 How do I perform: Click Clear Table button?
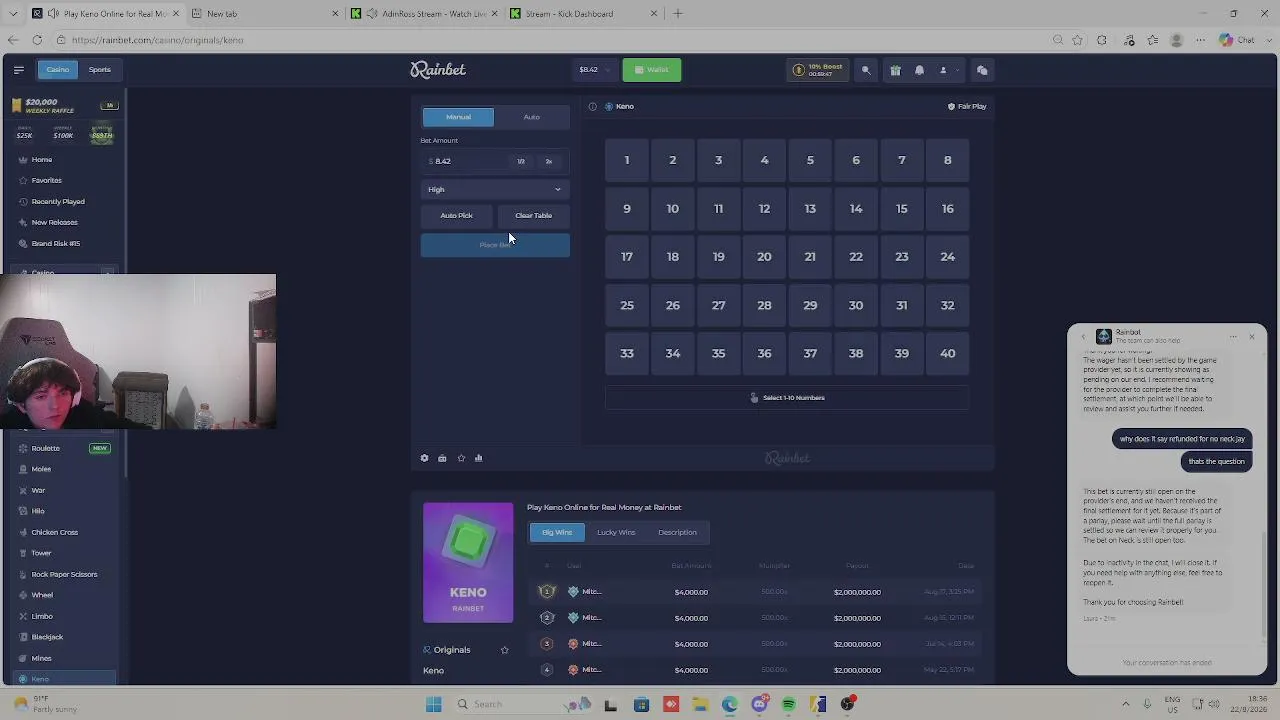coord(533,215)
